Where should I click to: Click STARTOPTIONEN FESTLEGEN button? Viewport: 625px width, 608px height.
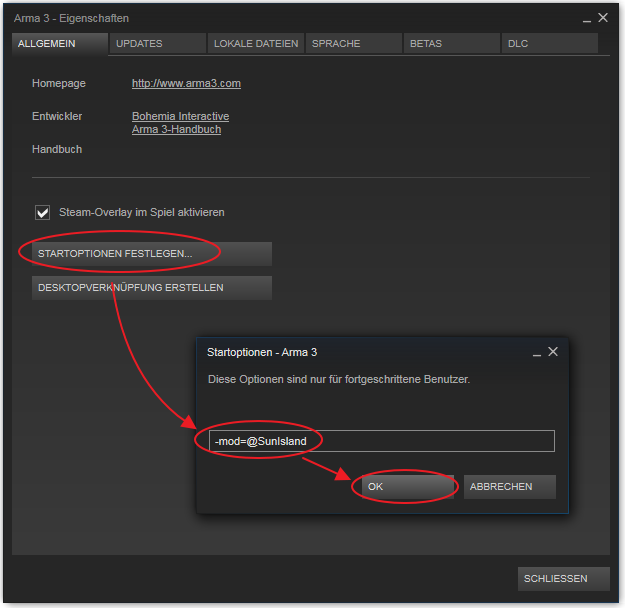152,254
